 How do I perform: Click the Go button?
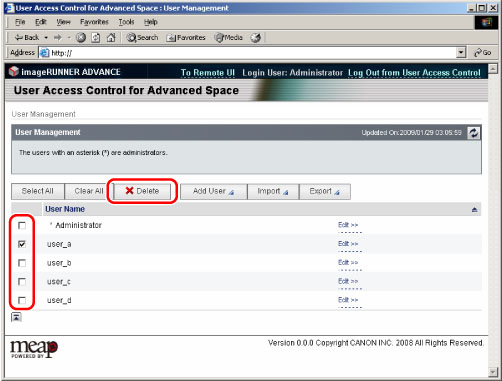(483, 53)
